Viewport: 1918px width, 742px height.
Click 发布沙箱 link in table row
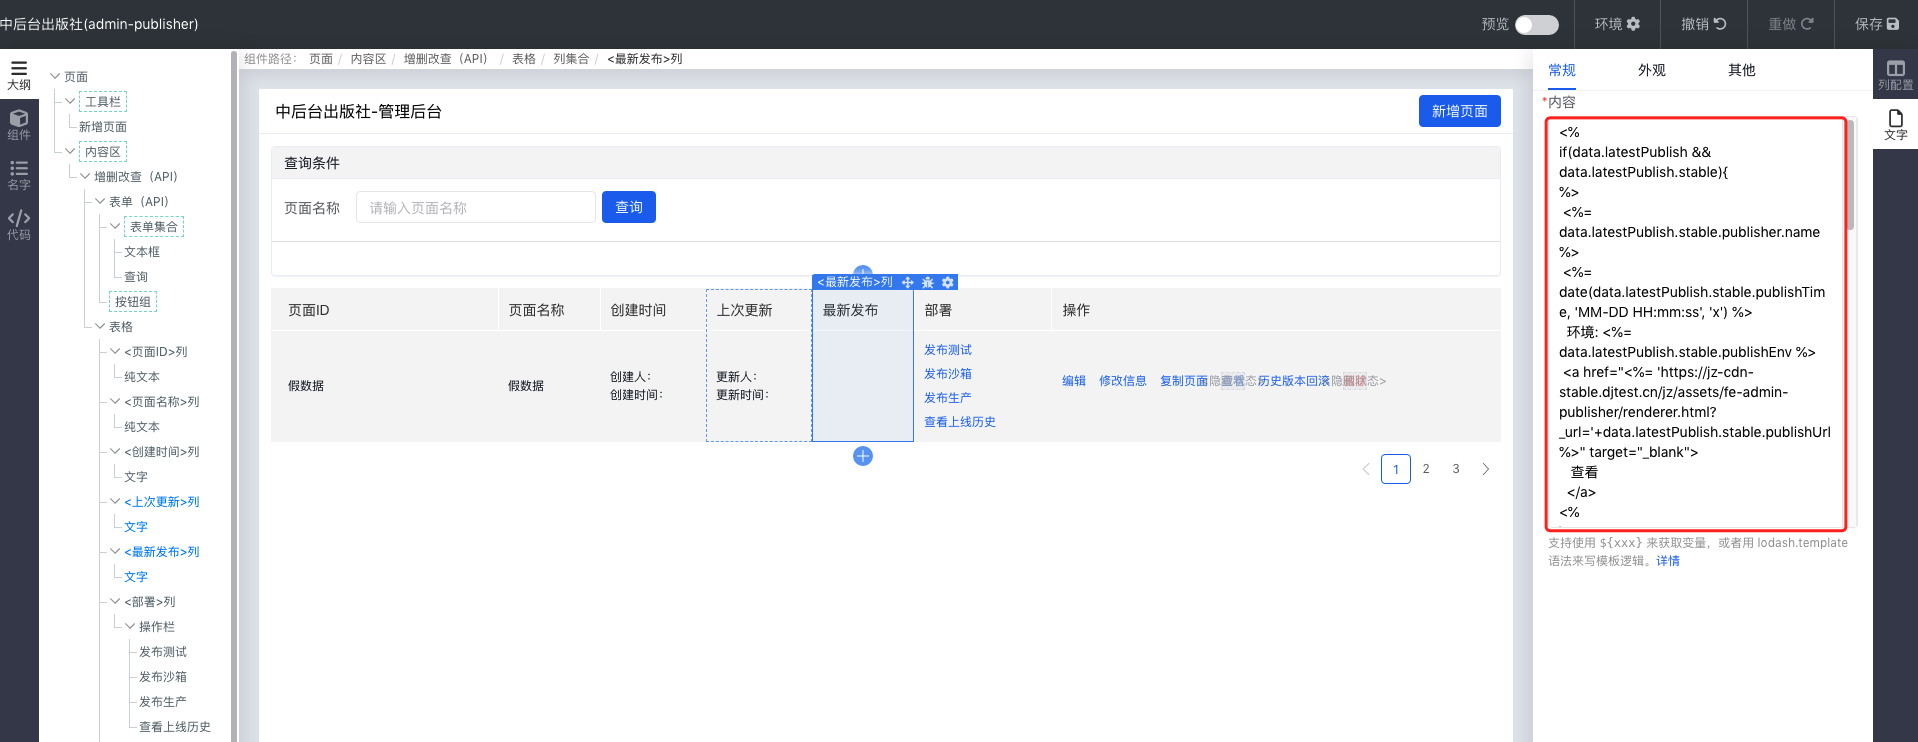coord(948,374)
